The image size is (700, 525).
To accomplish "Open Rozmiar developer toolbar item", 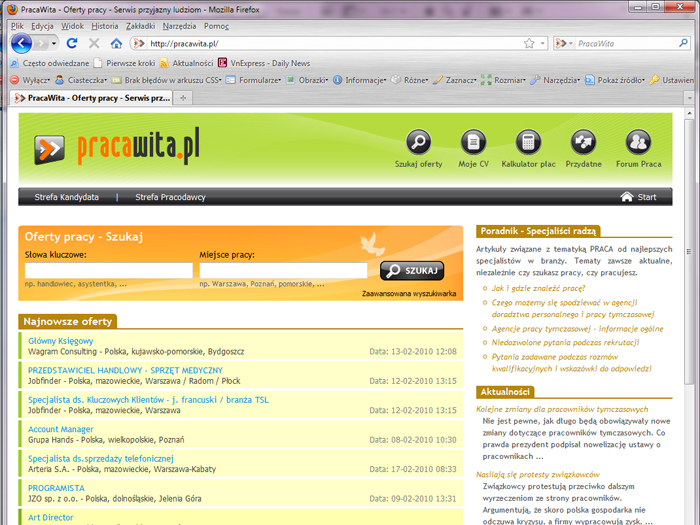I will [x=504, y=80].
